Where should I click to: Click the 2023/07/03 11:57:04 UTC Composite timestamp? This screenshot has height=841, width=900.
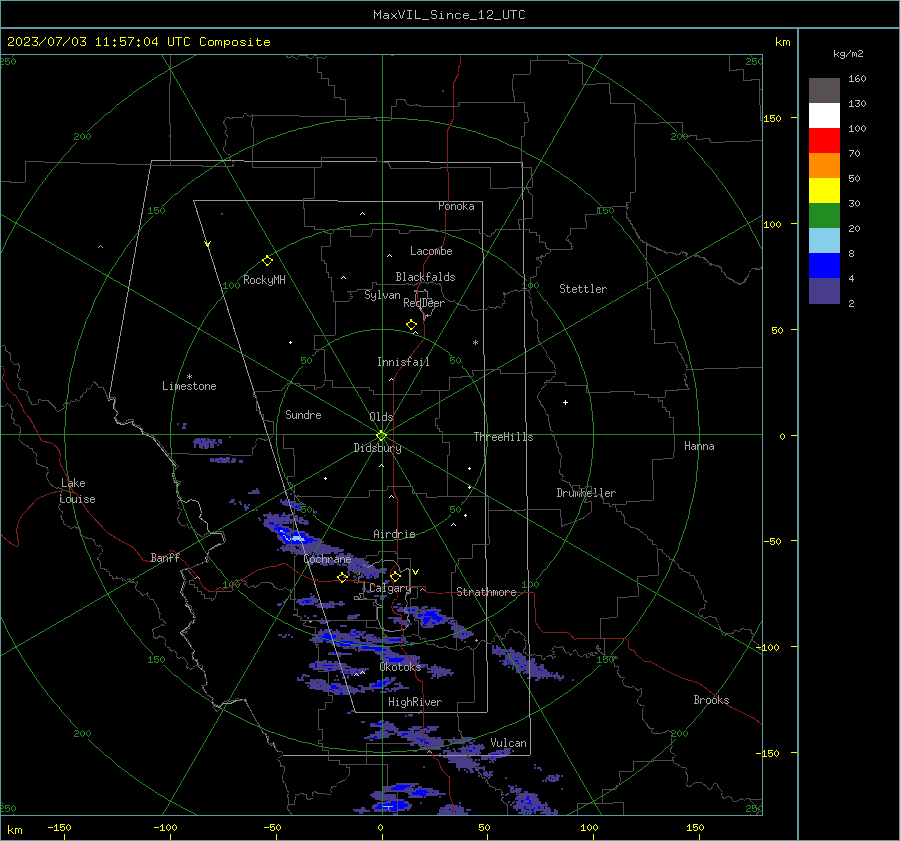(138, 42)
